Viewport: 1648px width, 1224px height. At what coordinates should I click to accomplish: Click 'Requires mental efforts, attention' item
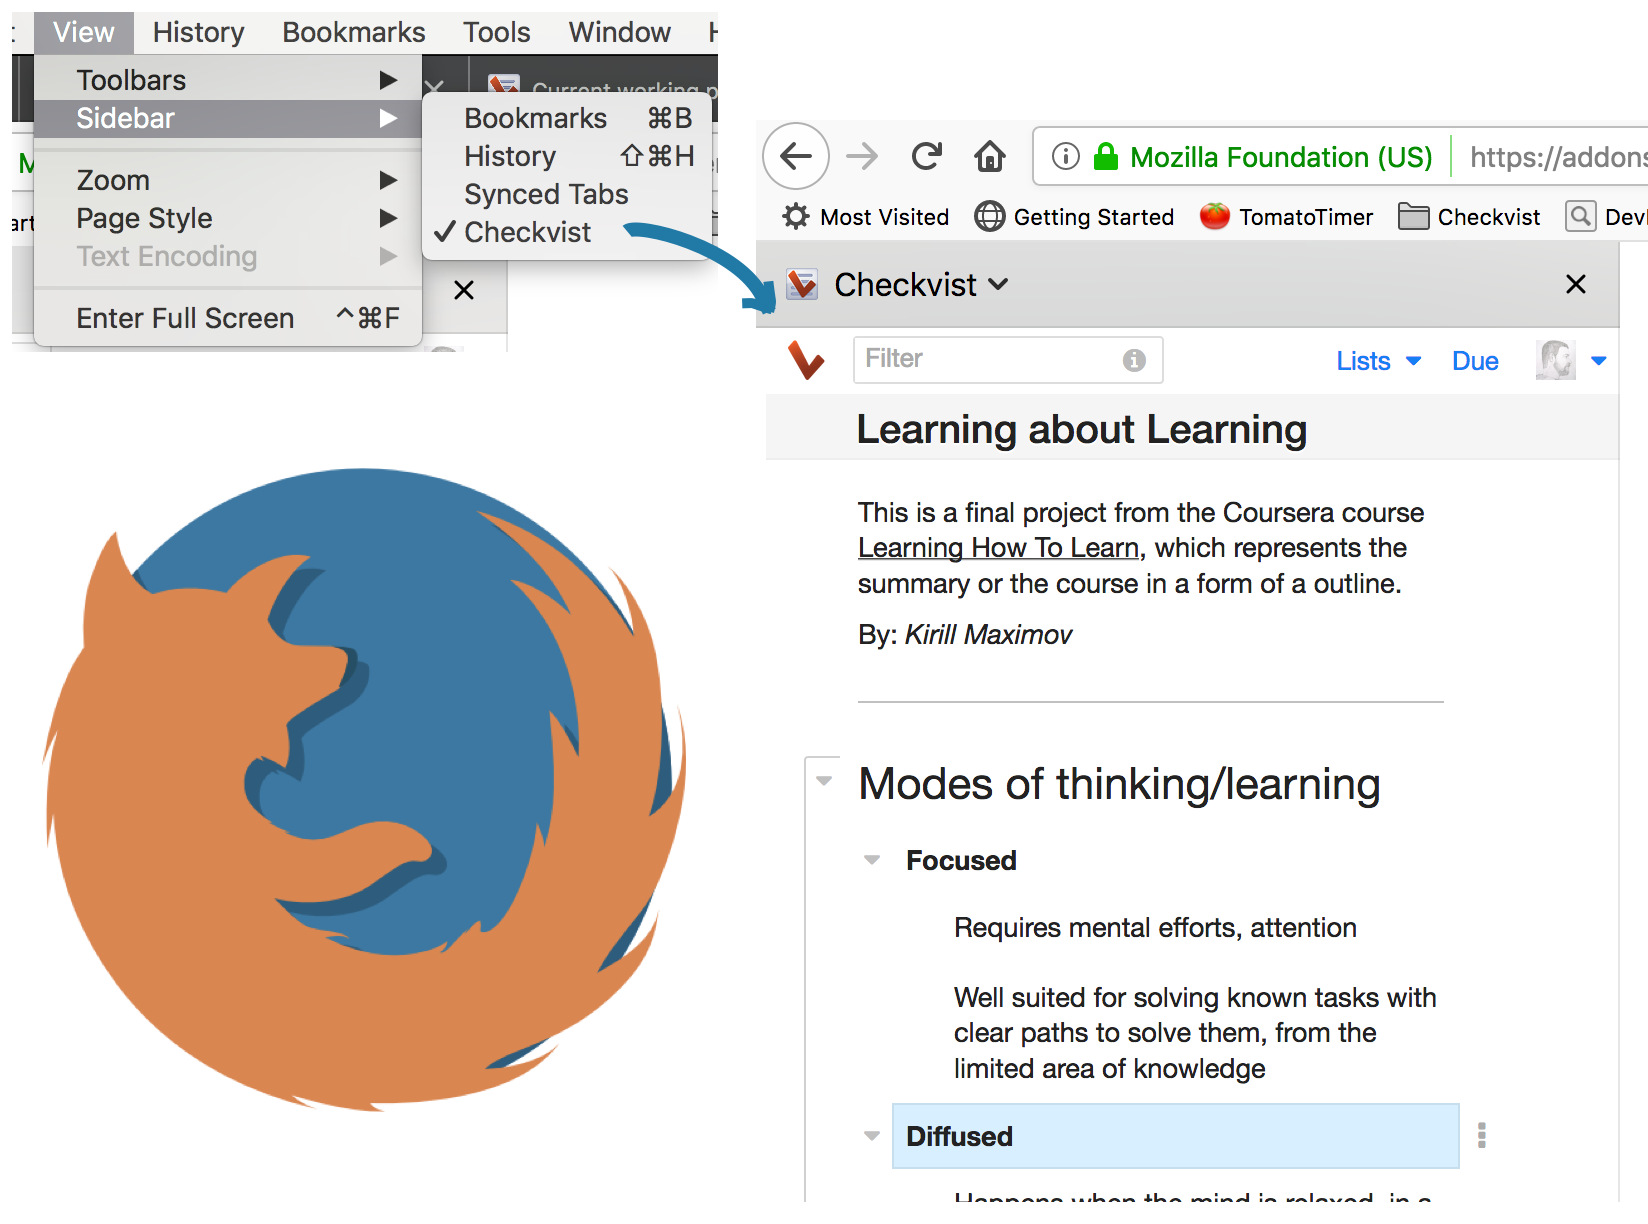(x=1155, y=928)
